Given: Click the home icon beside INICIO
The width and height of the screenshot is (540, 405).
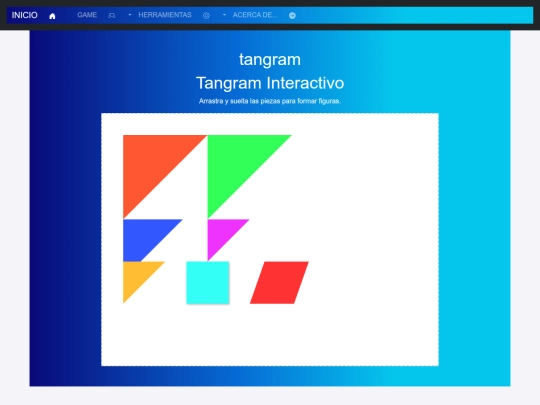Looking at the screenshot, I should [x=52, y=16].
